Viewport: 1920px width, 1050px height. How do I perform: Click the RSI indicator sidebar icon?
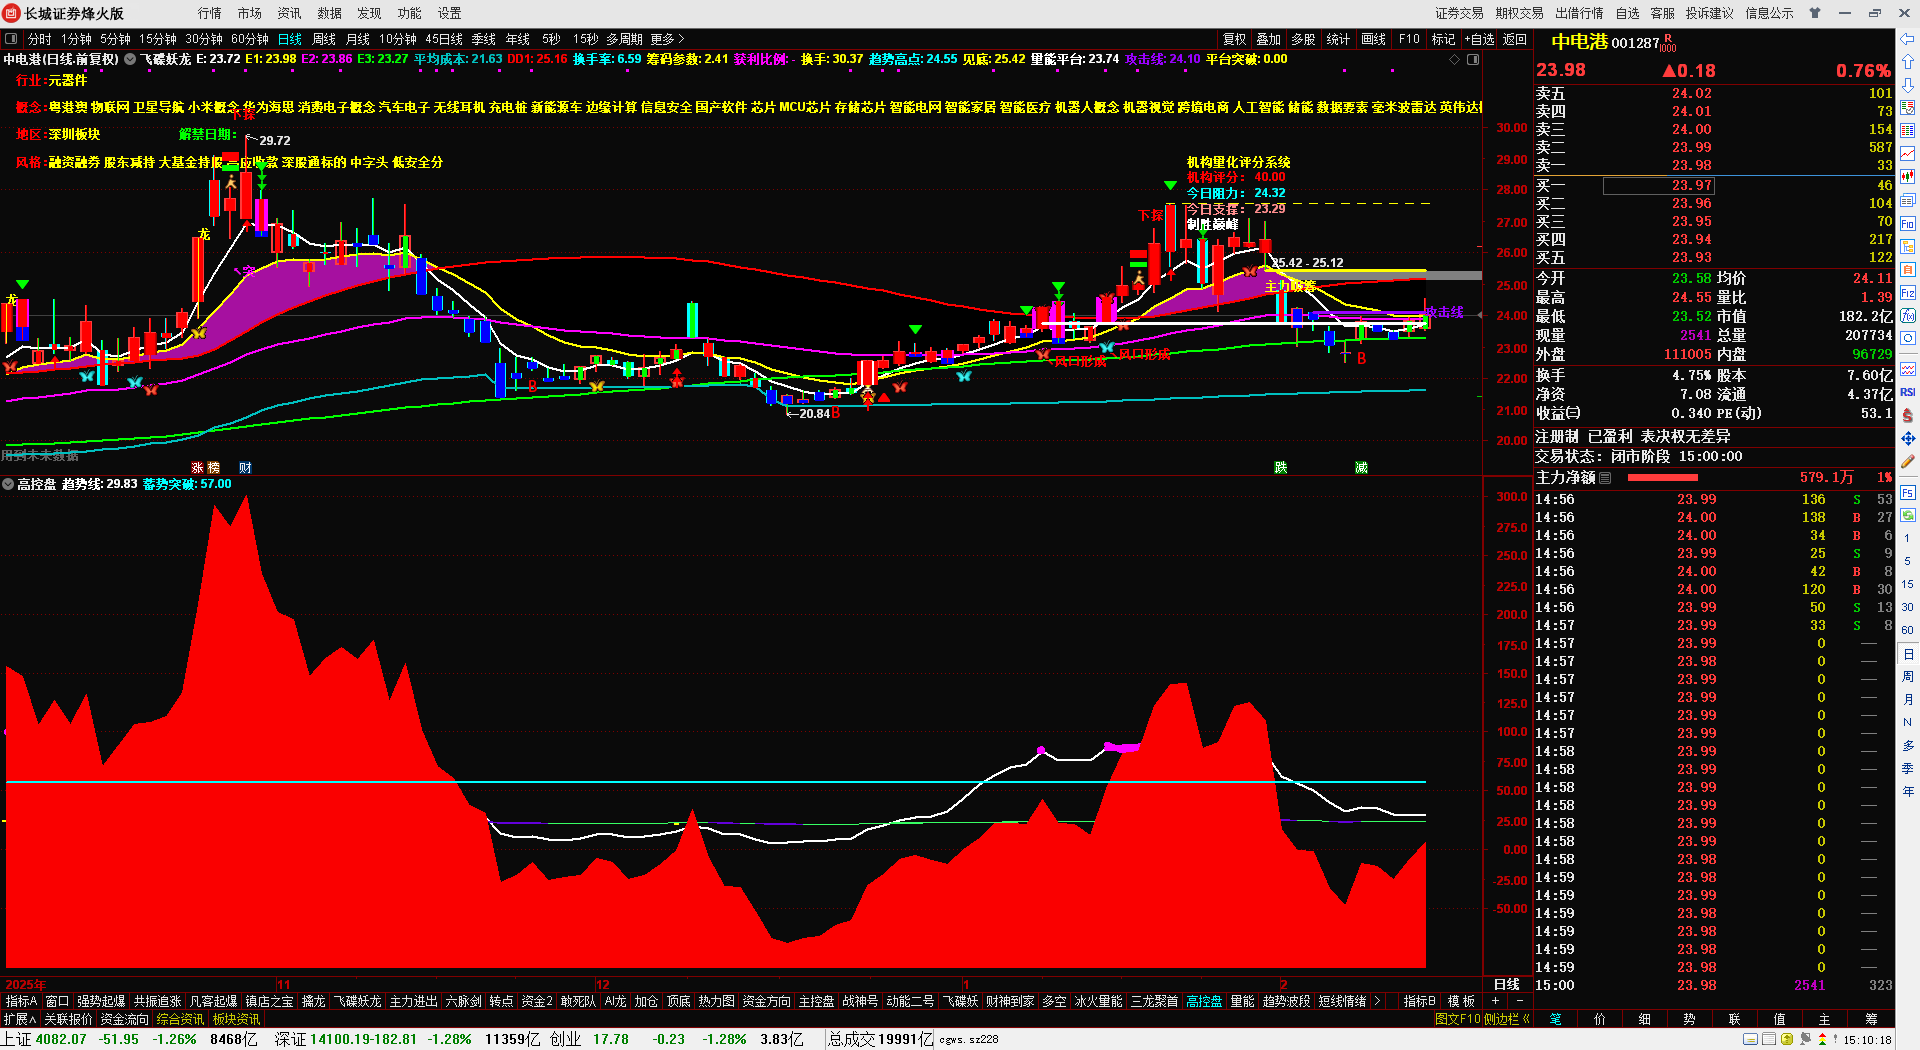pos(1908,392)
